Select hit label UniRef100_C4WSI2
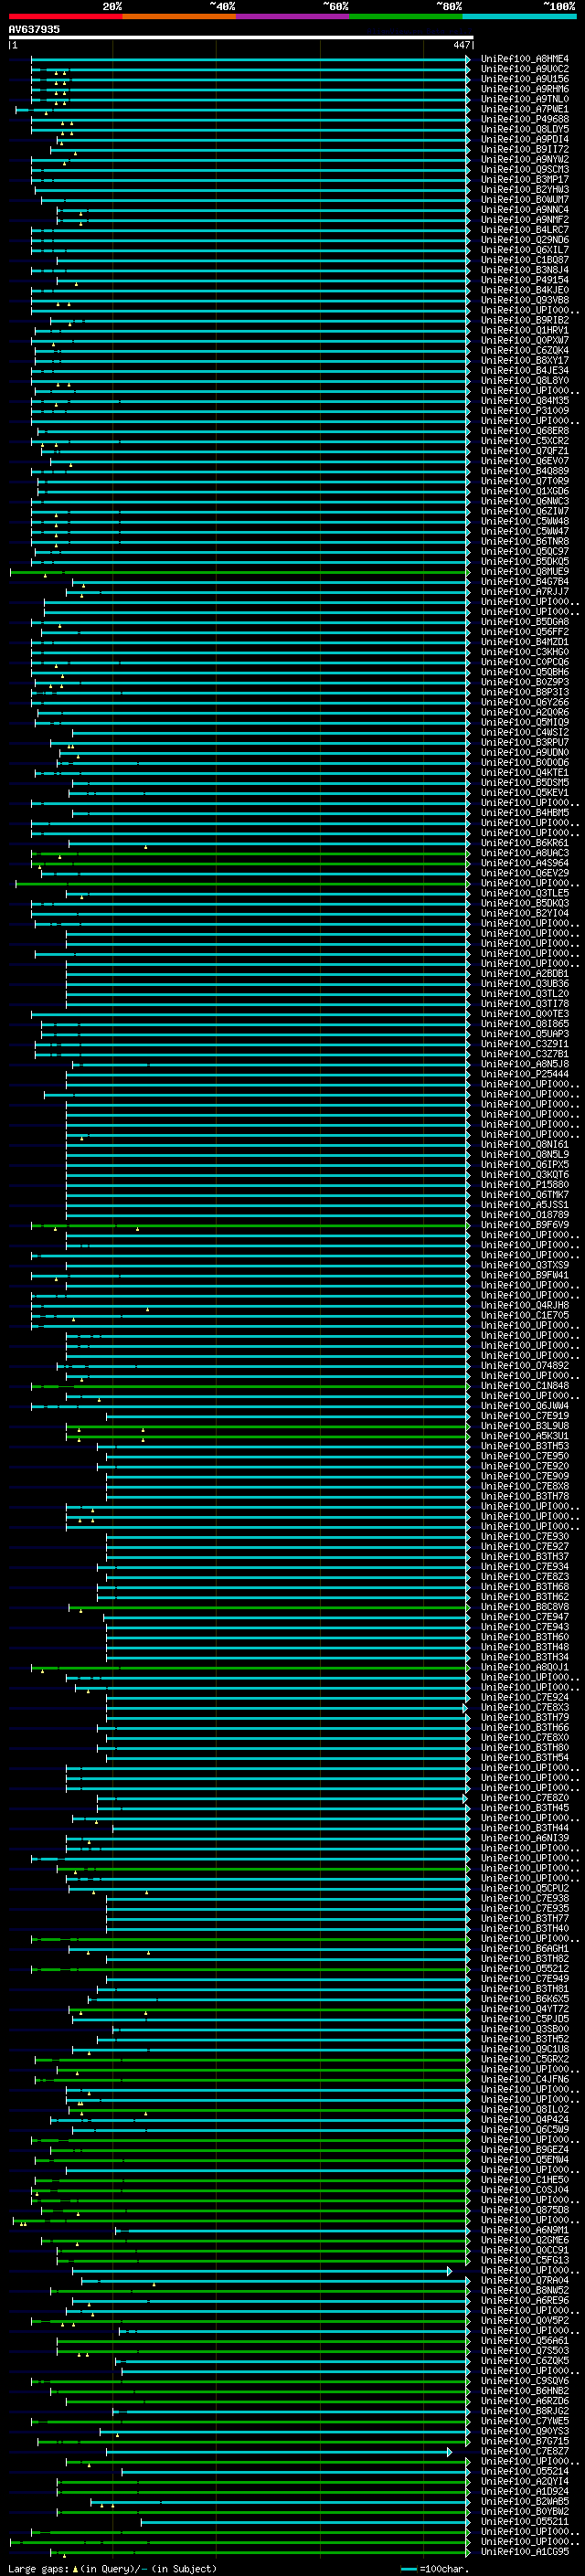The image size is (585, 2576). coord(525,732)
